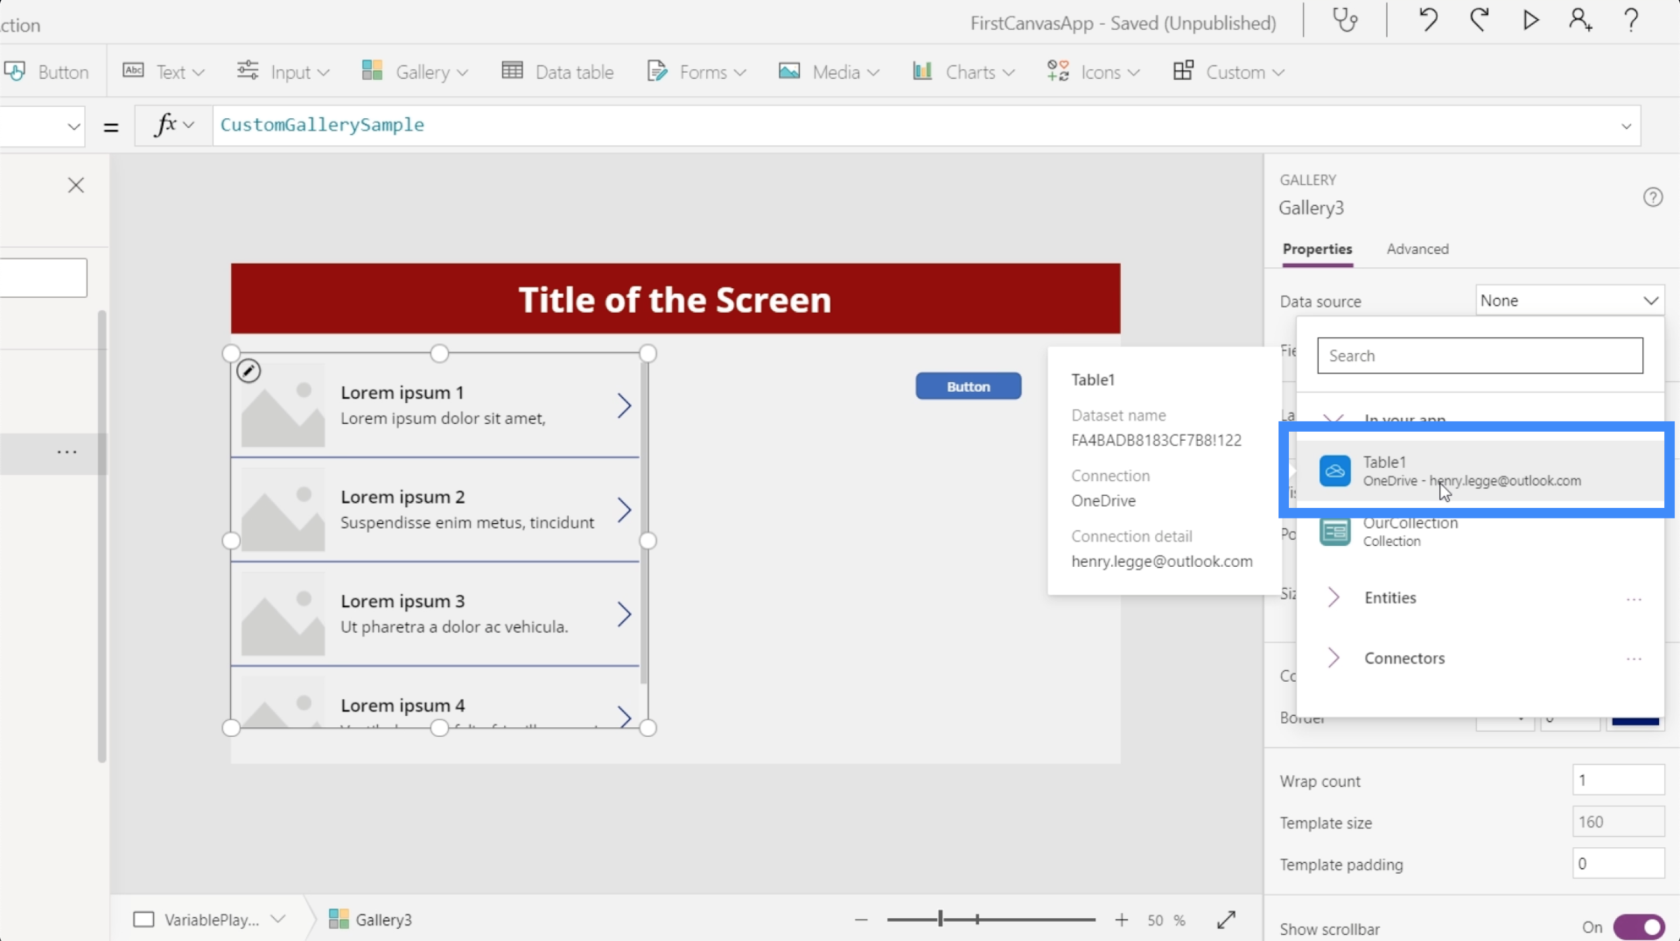Redo the last action
The image size is (1680, 941).
(x=1479, y=20)
